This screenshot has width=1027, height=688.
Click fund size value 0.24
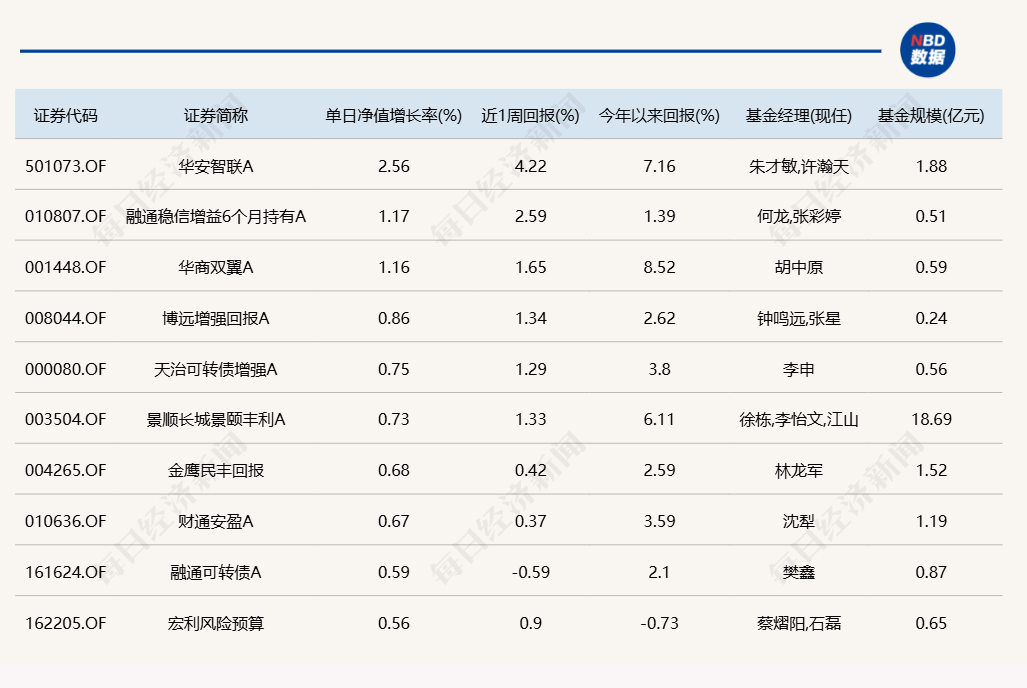click(x=931, y=318)
